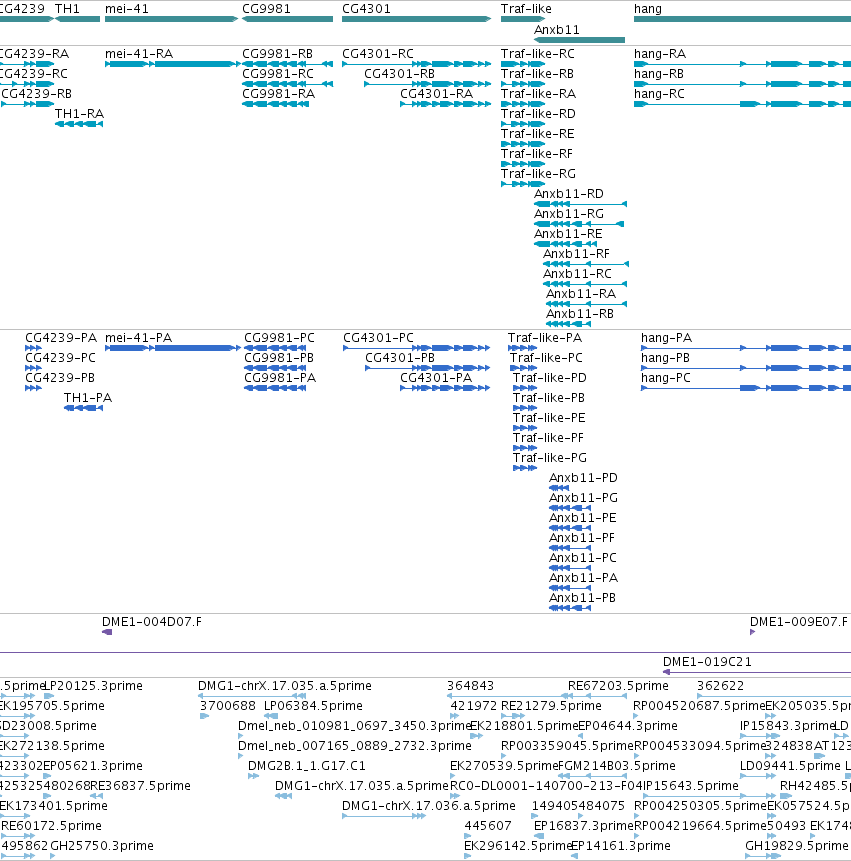Click feature DMG2B.1_1.G17.C1

pyautogui.click(x=307, y=765)
